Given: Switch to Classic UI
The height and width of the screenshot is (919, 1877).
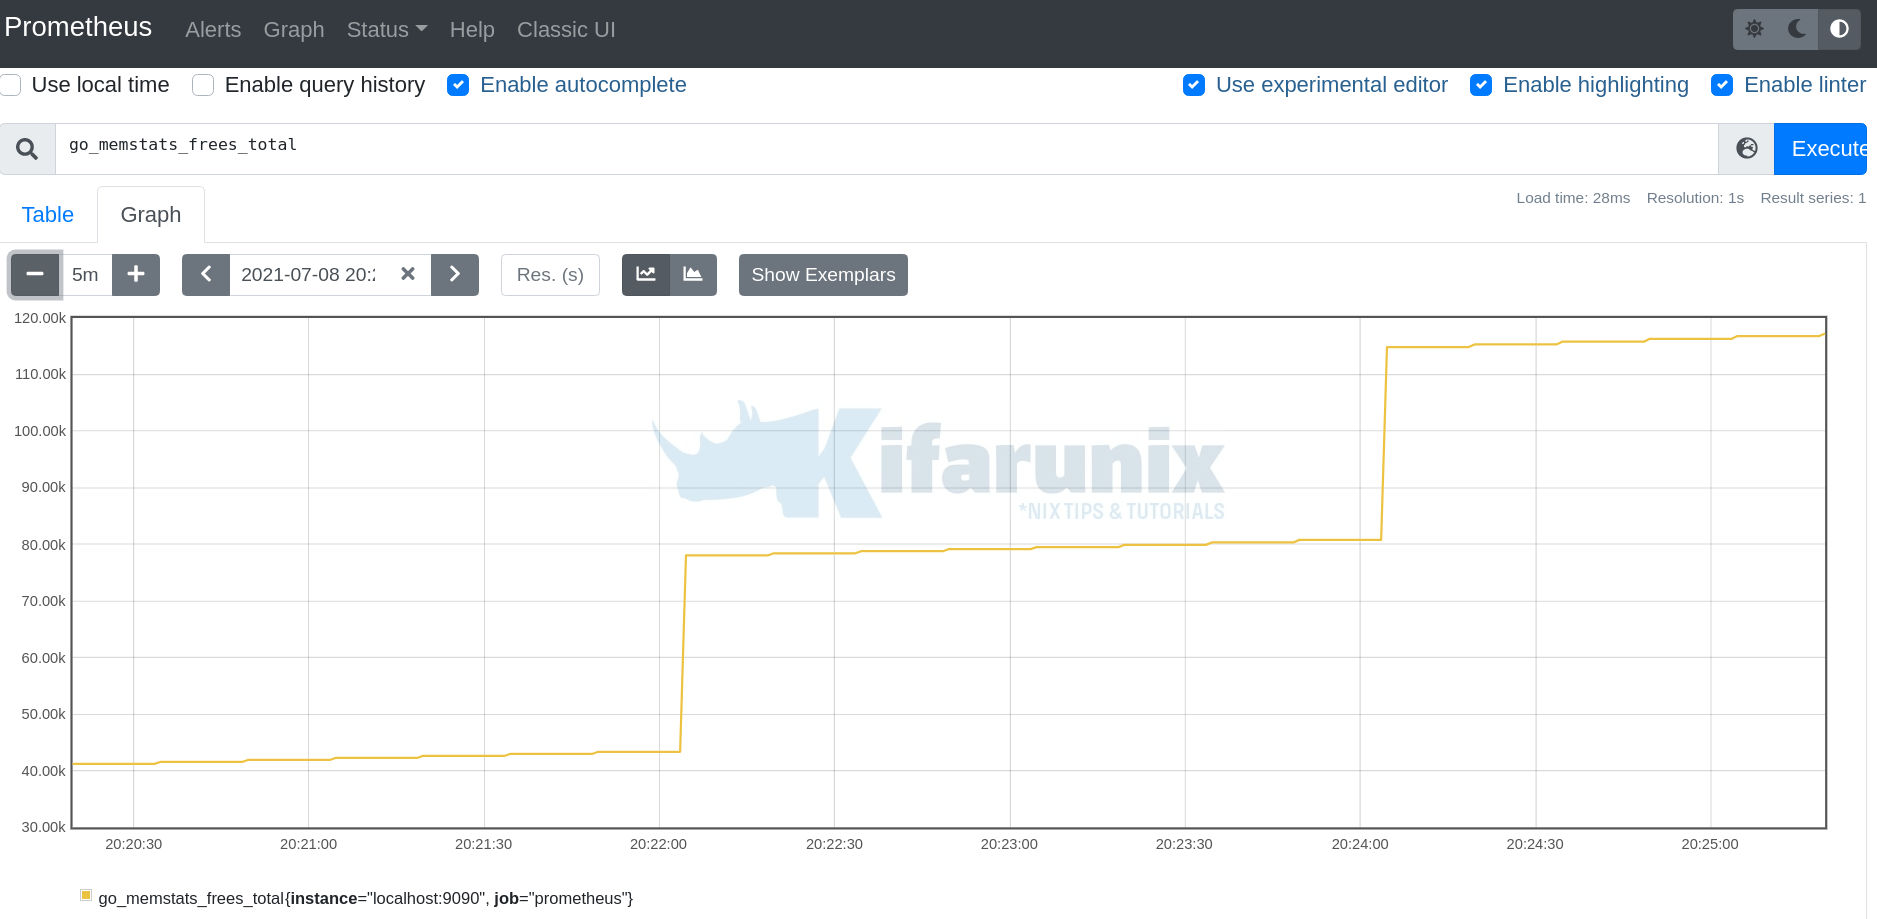Looking at the screenshot, I should 566,30.
